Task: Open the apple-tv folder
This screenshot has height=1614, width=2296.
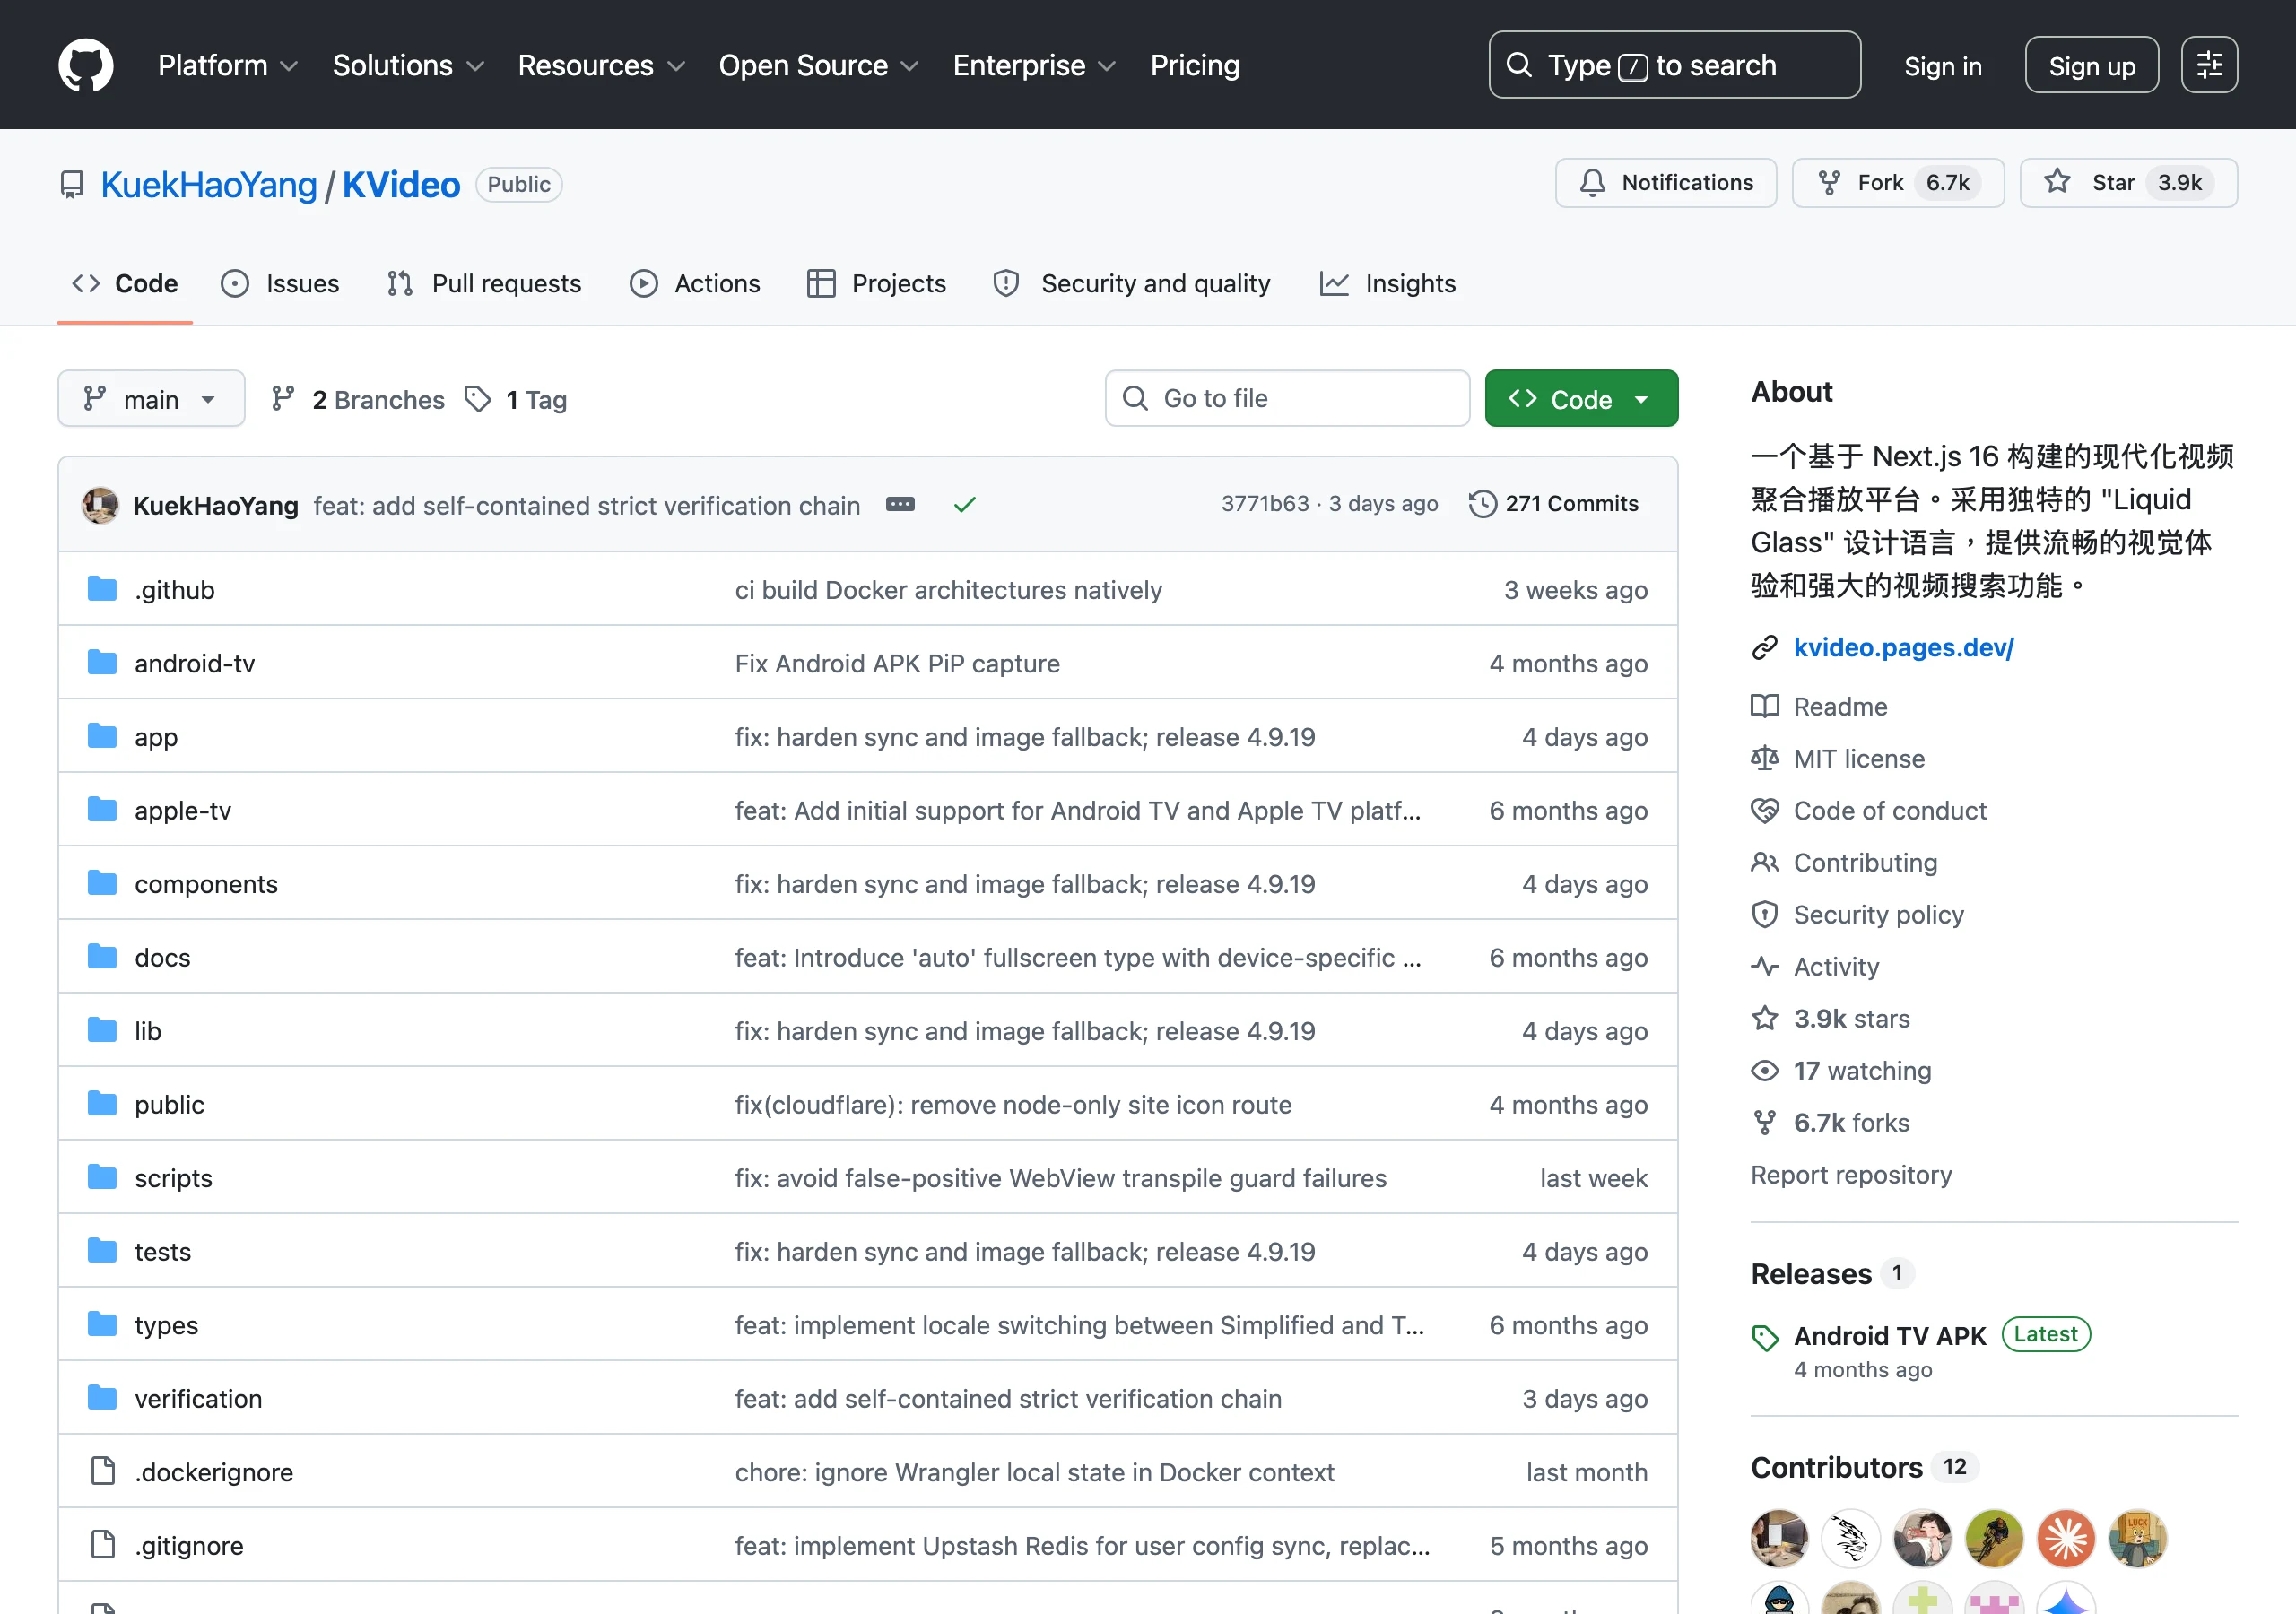Action: [182, 810]
